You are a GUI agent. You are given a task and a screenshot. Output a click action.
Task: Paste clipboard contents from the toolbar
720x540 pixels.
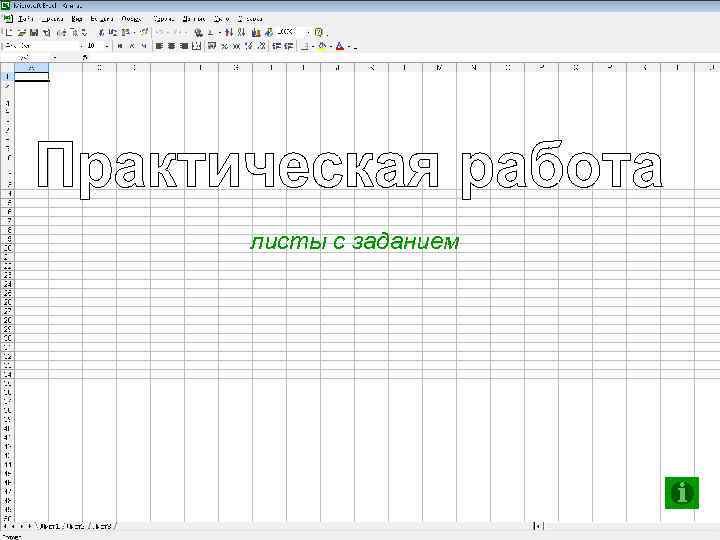pyautogui.click(x=124, y=32)
